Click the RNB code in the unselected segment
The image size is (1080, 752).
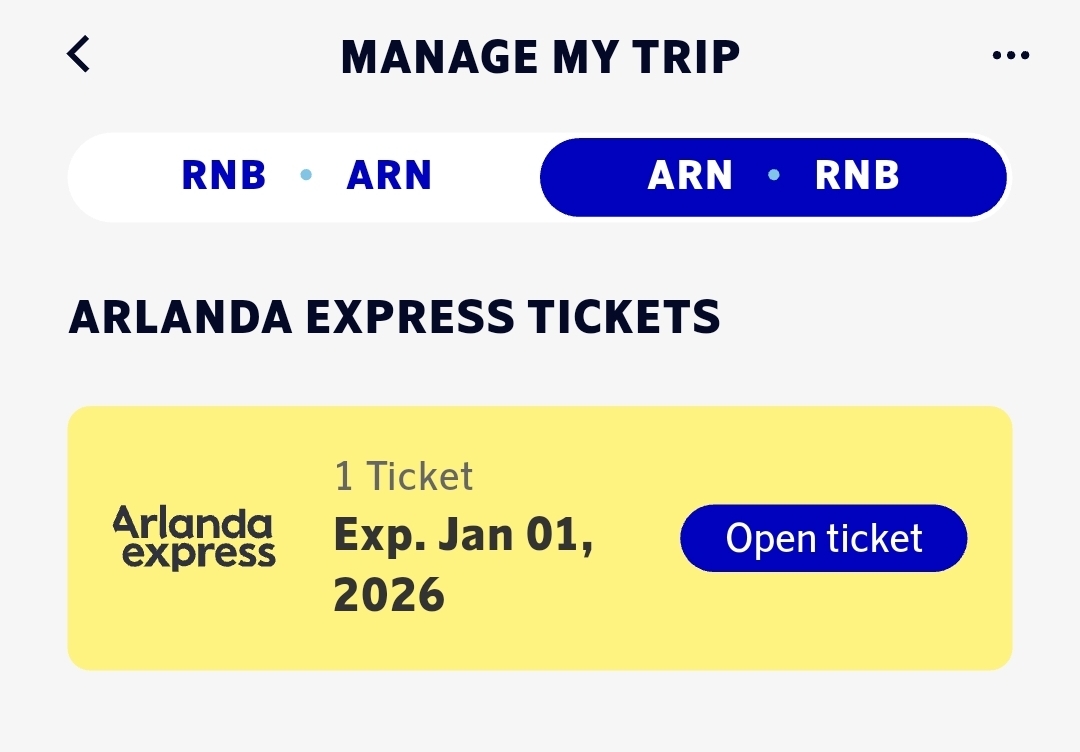point(224,176)
